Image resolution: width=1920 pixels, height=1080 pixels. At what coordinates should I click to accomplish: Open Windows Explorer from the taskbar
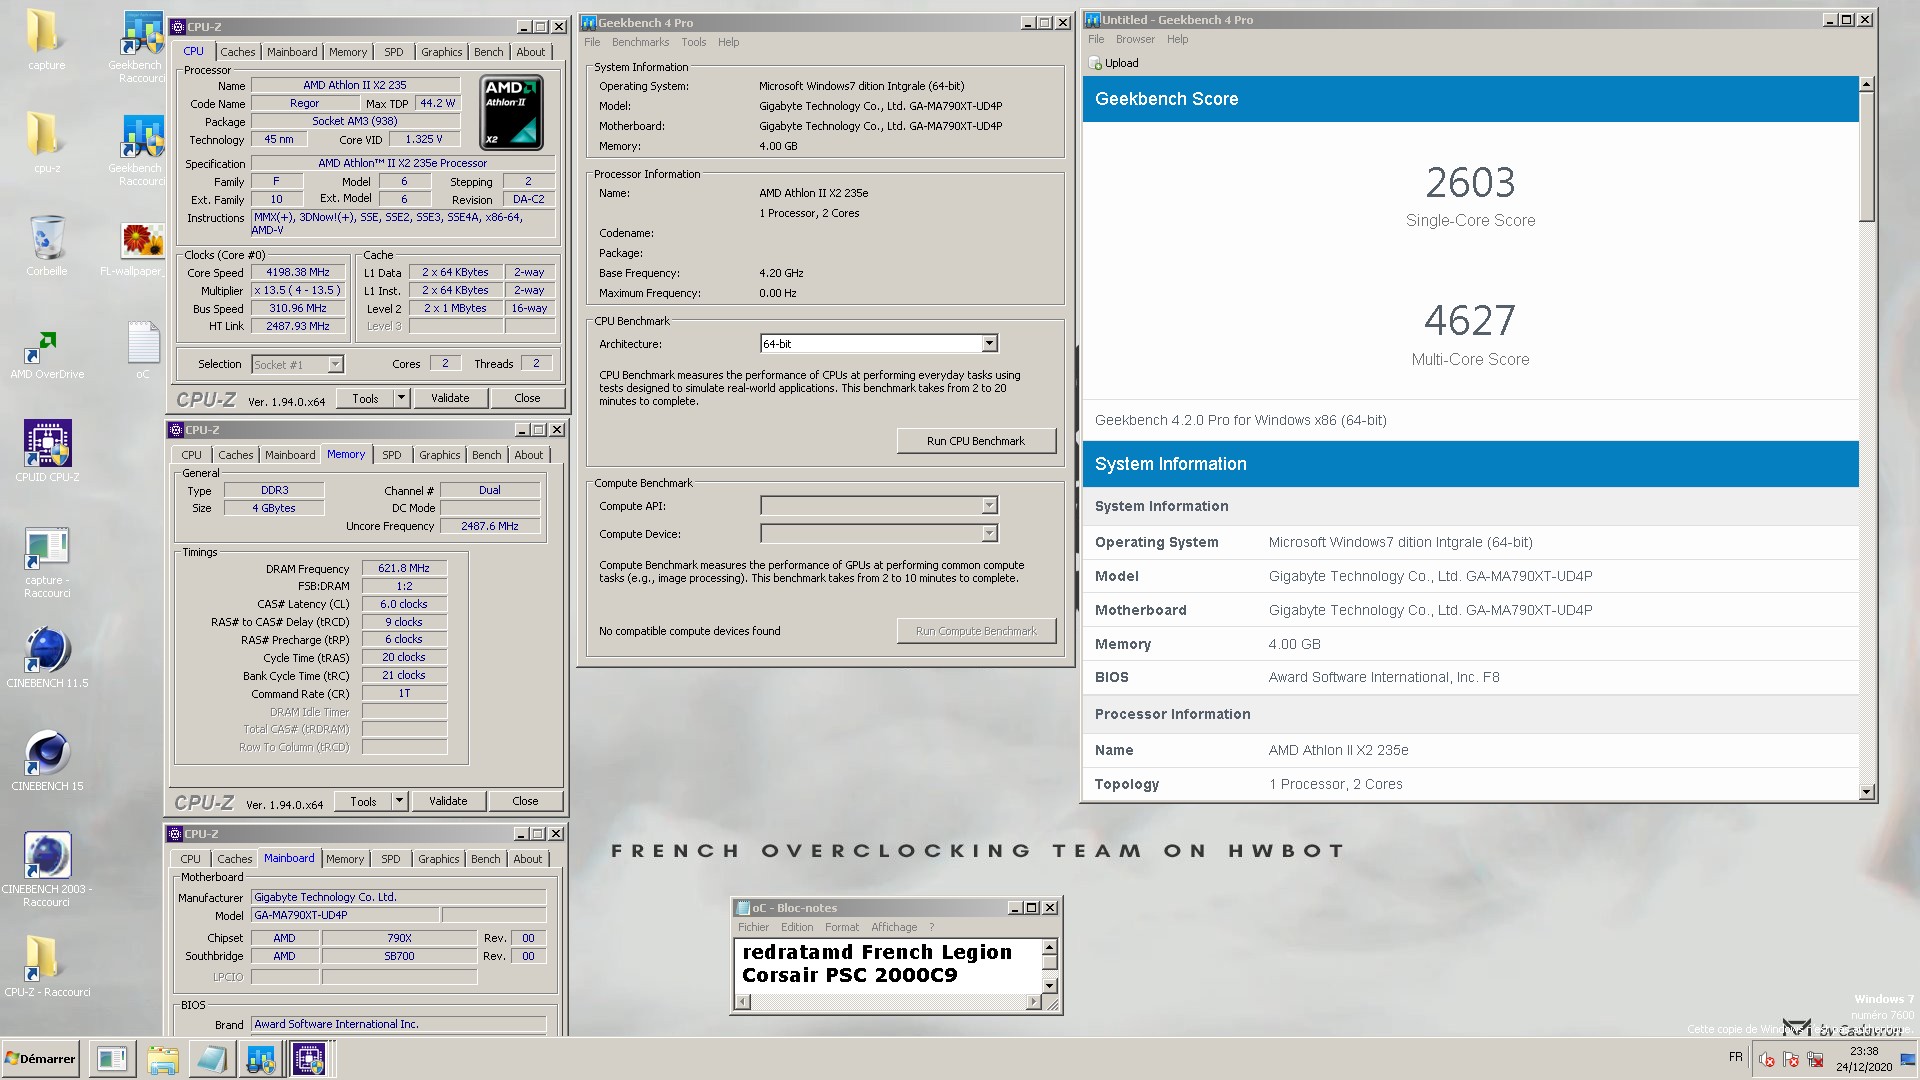[x=162, y=1059]
